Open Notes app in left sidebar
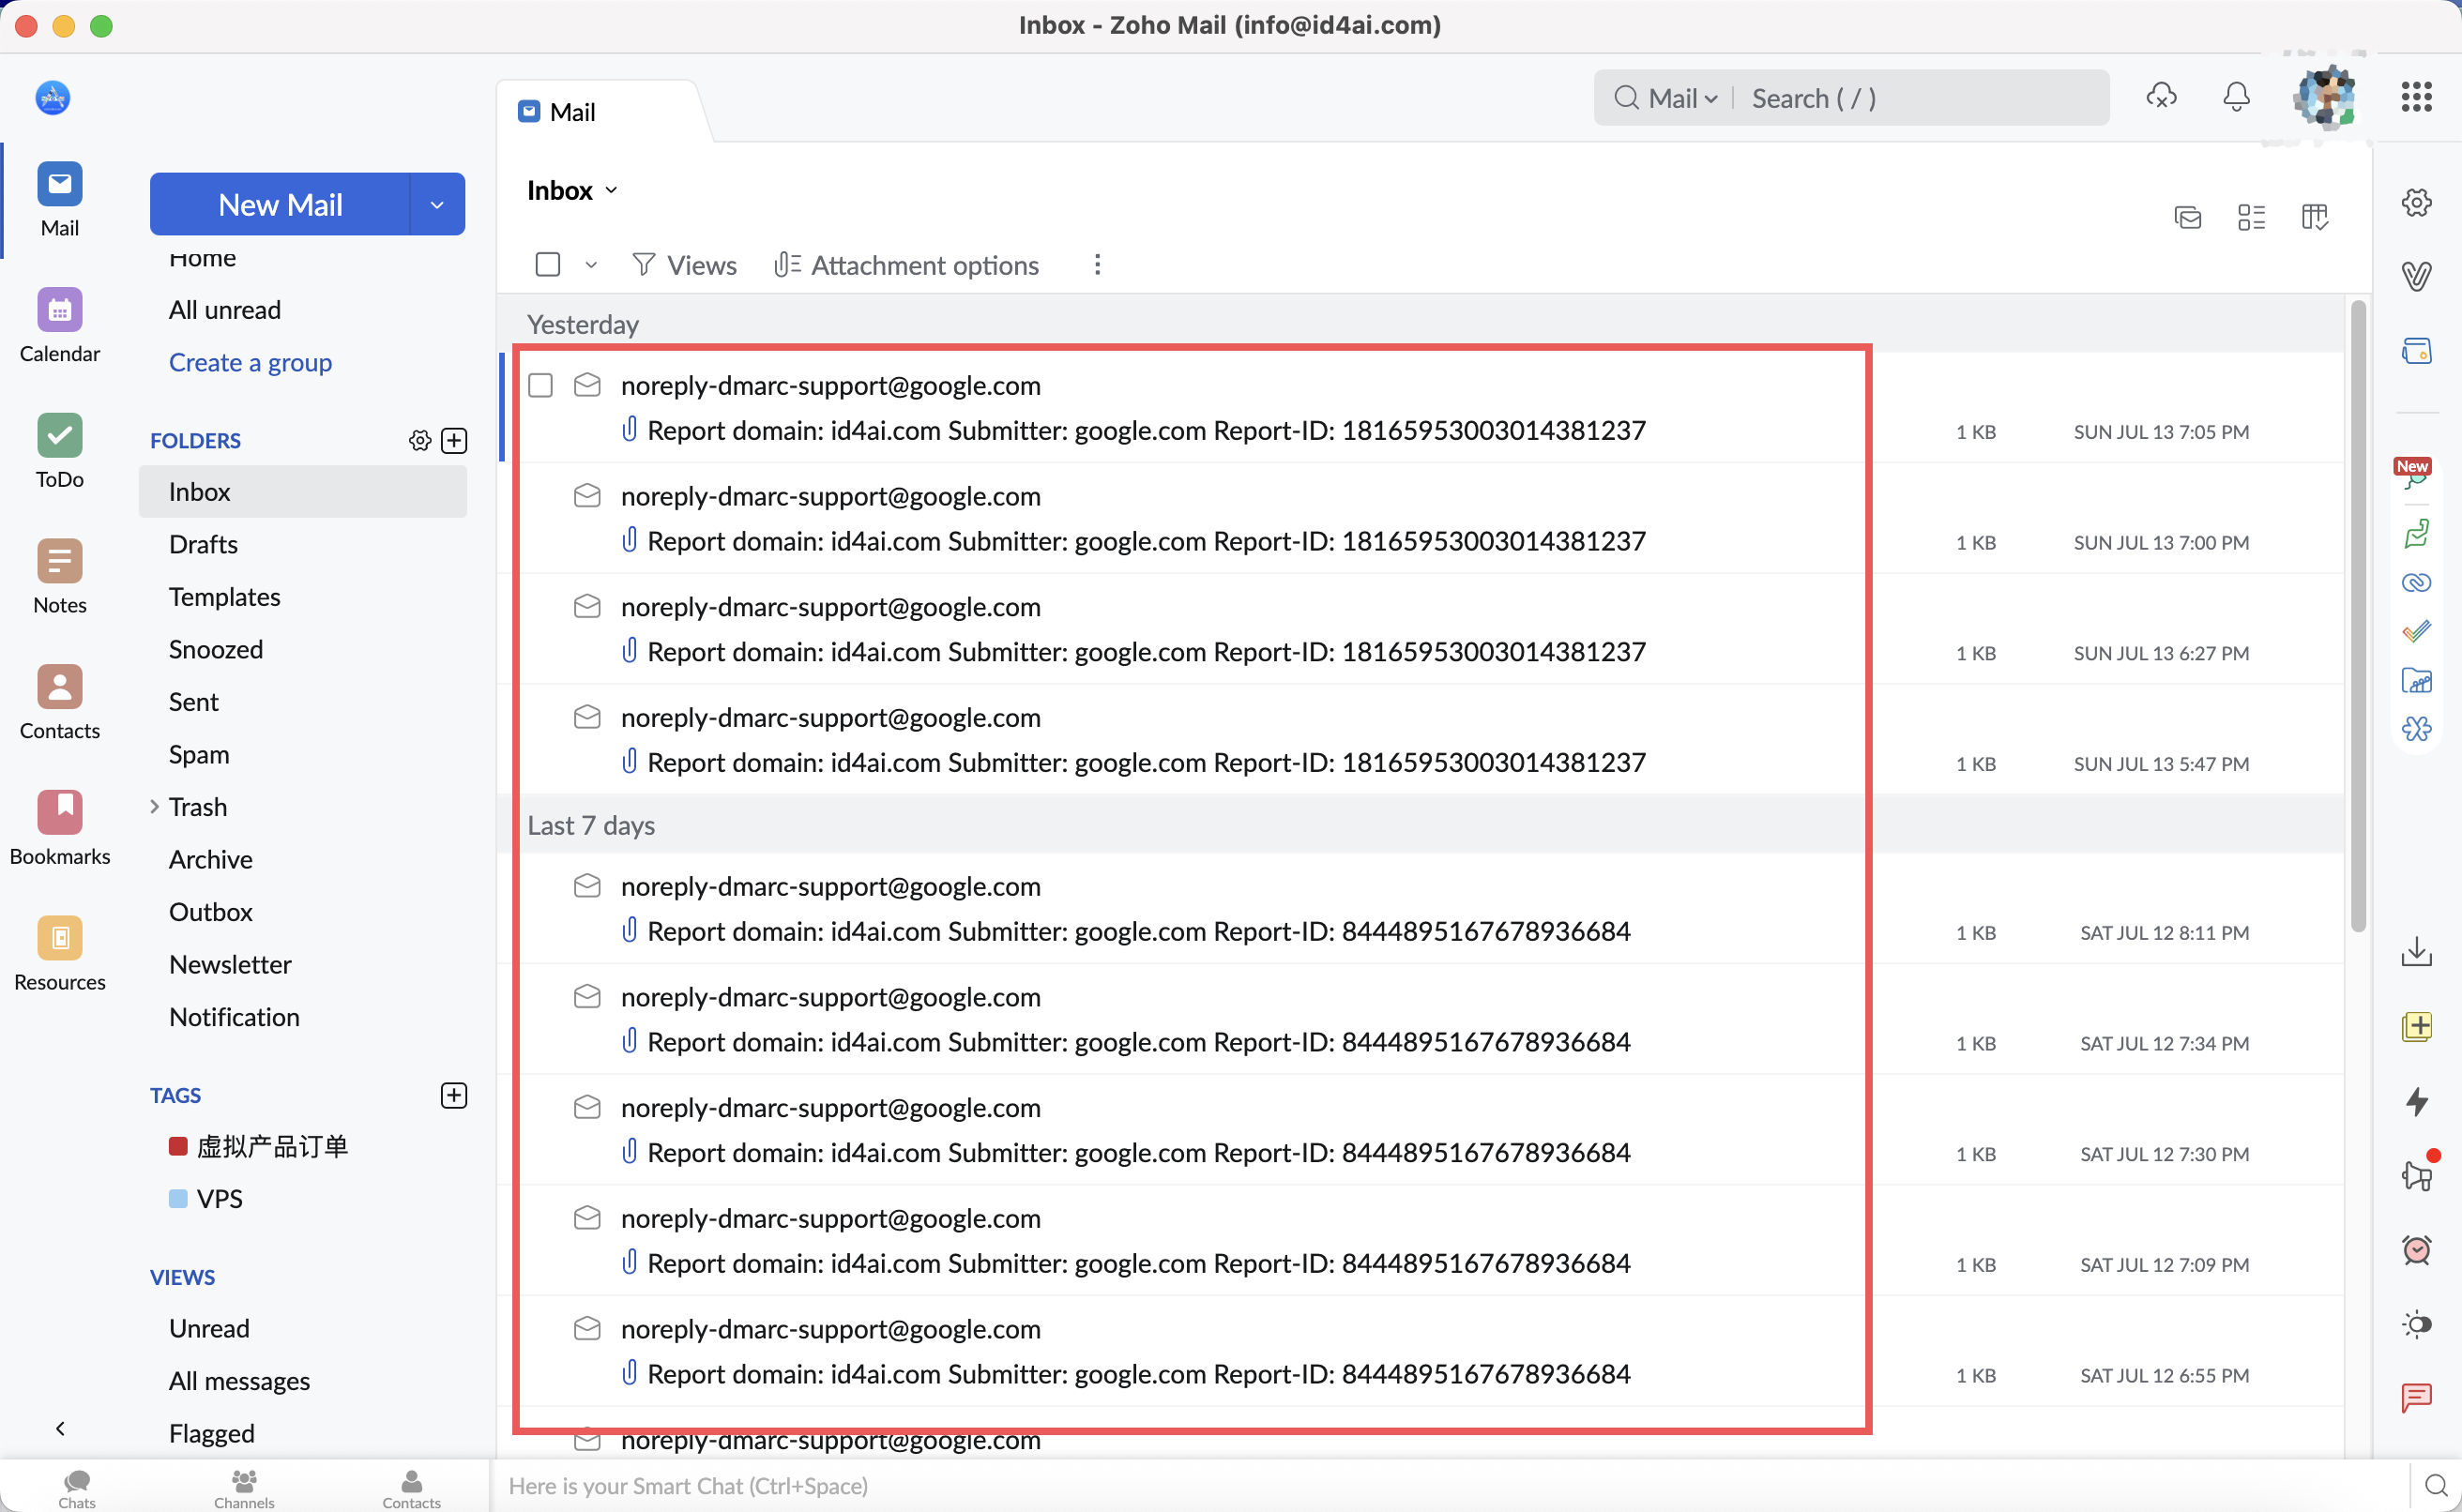This screenshot has height=1512, width=2462. [59, 562]
